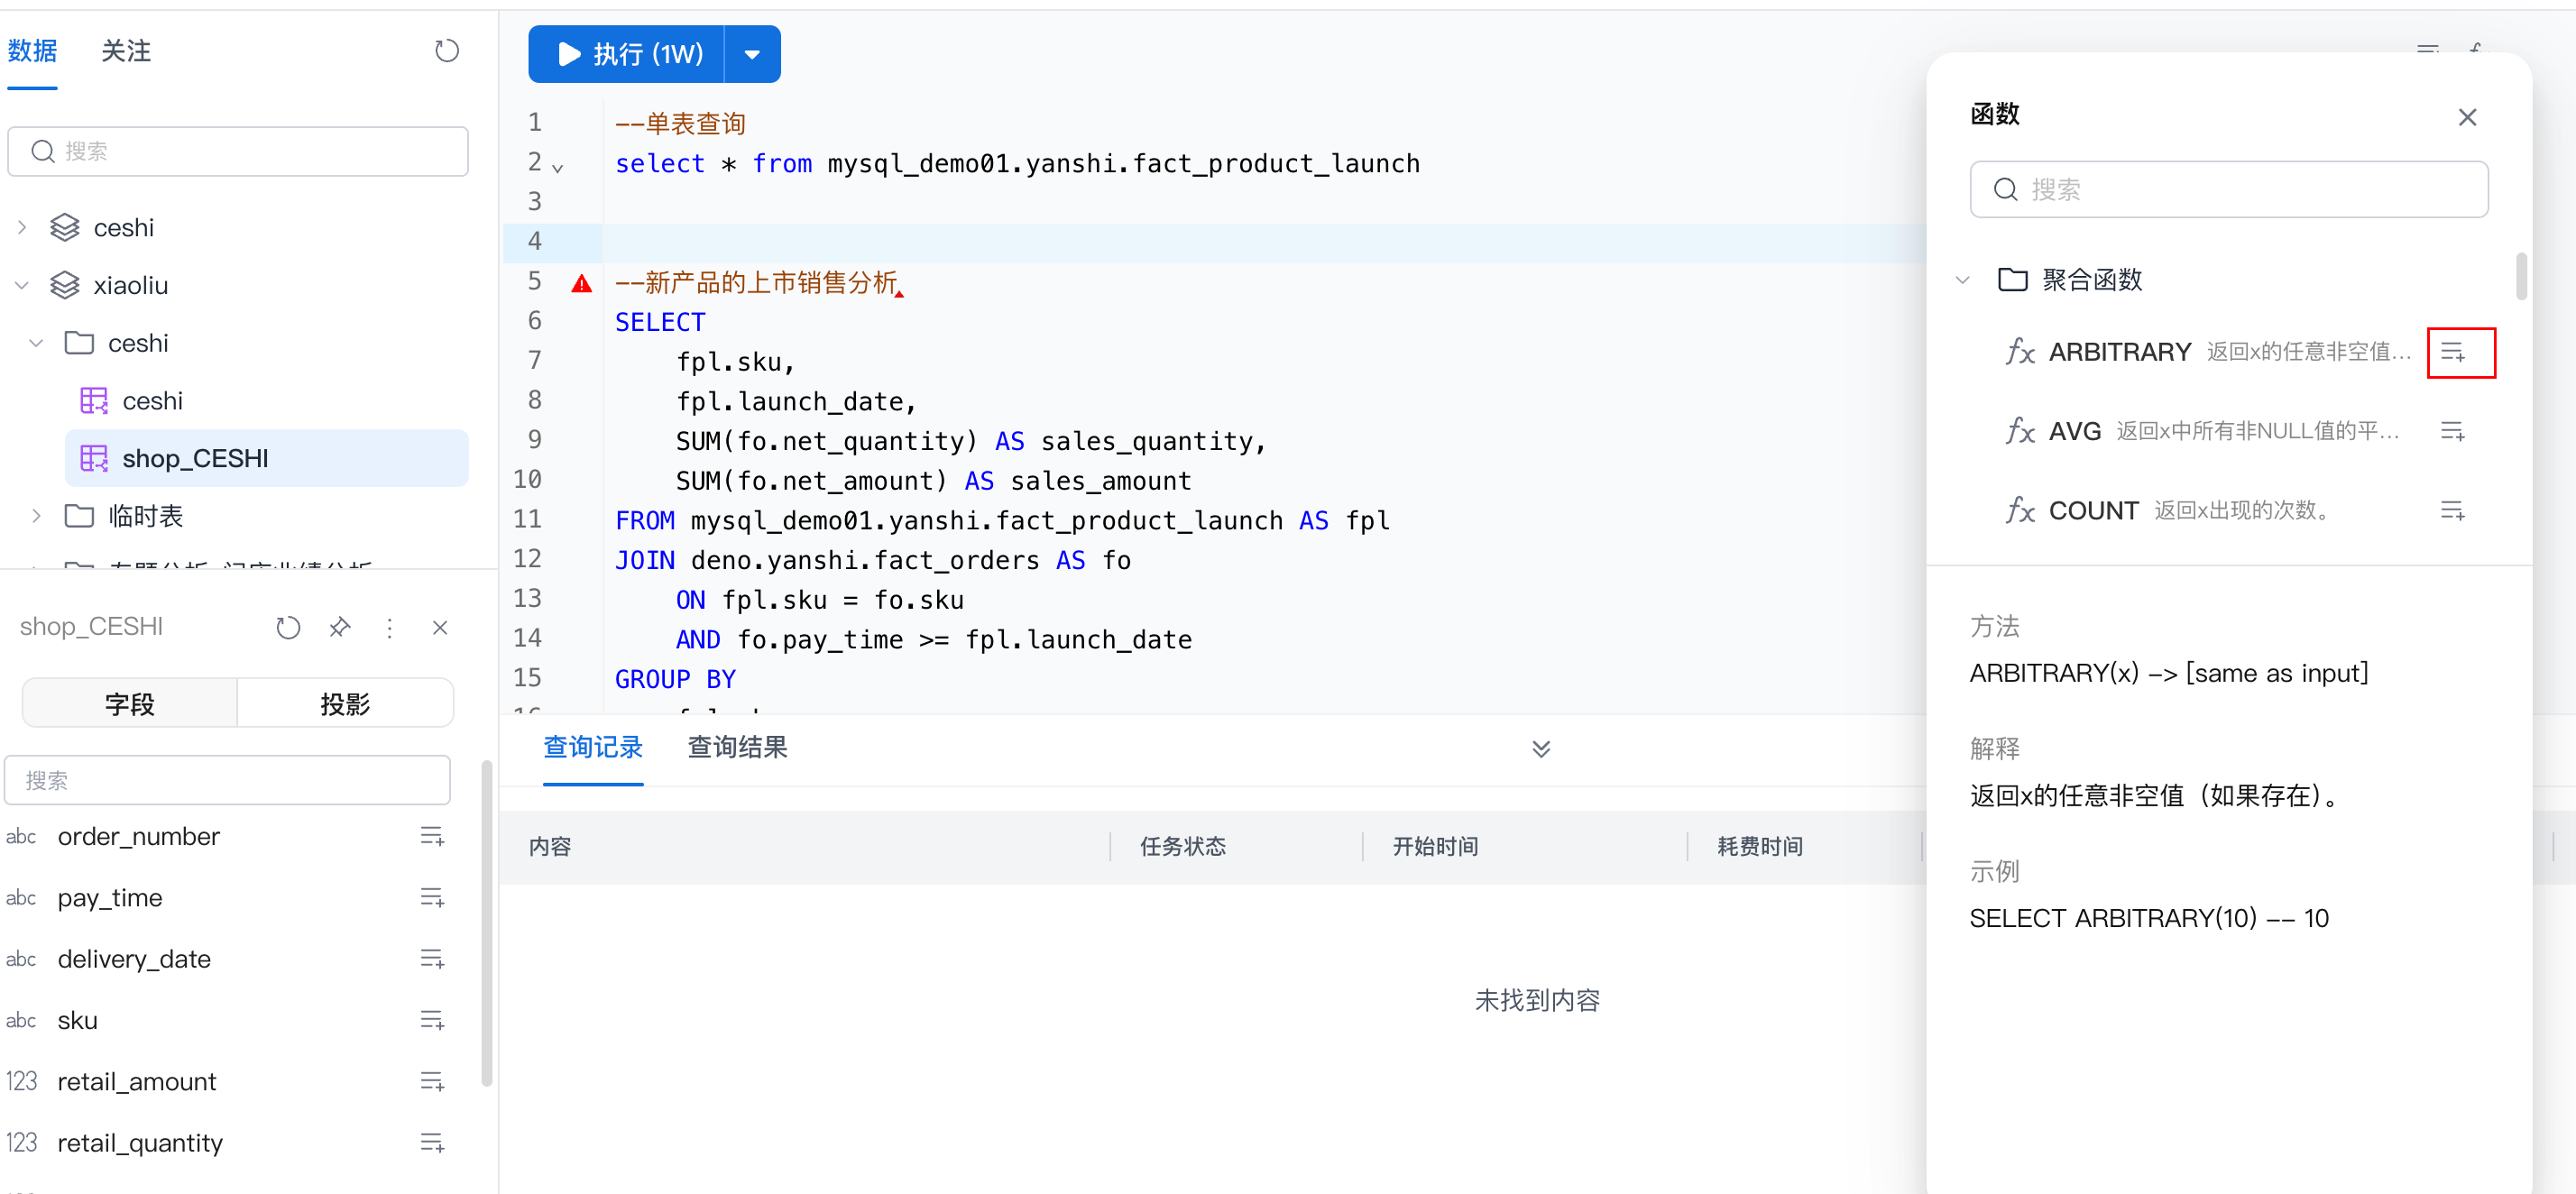Click the error warning icon on line 5
The height and width of the screenshot is (1194, 2576).
[581, 284]
